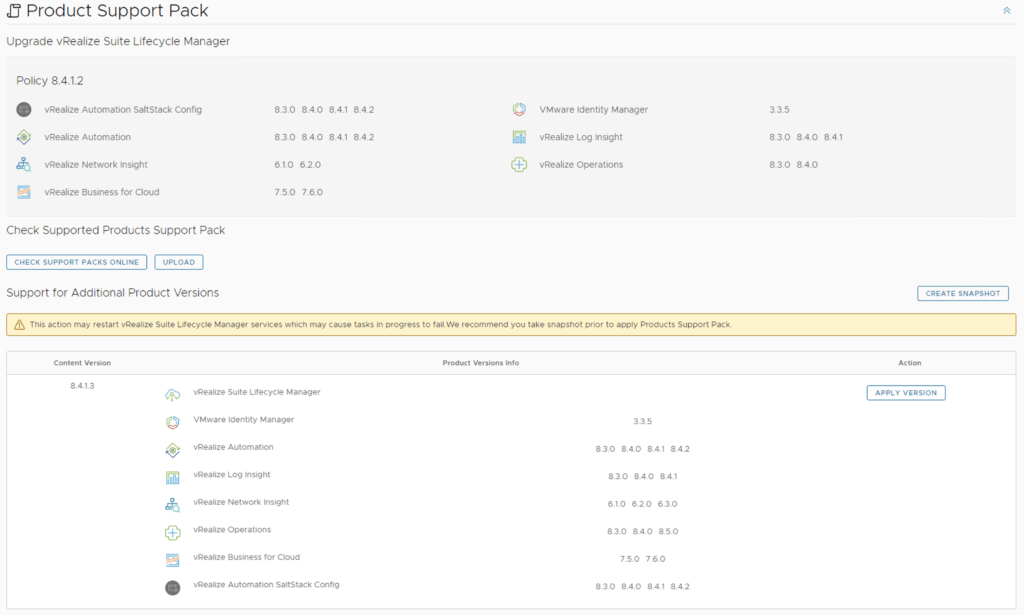Viewport: 1024px width, 615px height.
Task: Click the vRealize Automation icon in Policy section
Action: coord(24,137)
